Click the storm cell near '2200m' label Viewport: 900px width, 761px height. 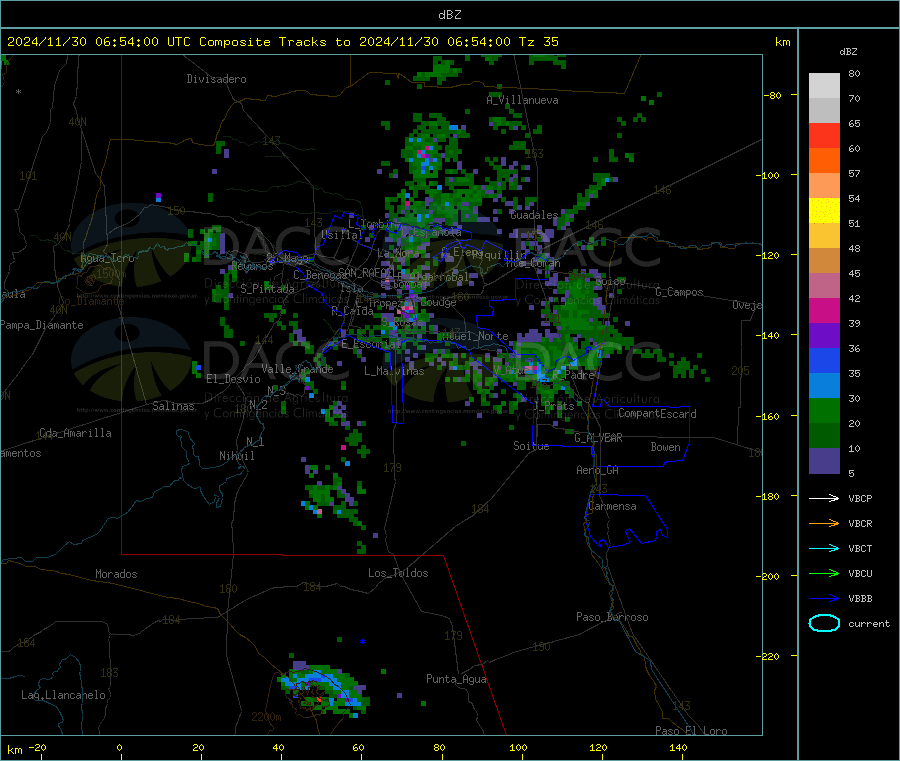[x=324, y=690]
